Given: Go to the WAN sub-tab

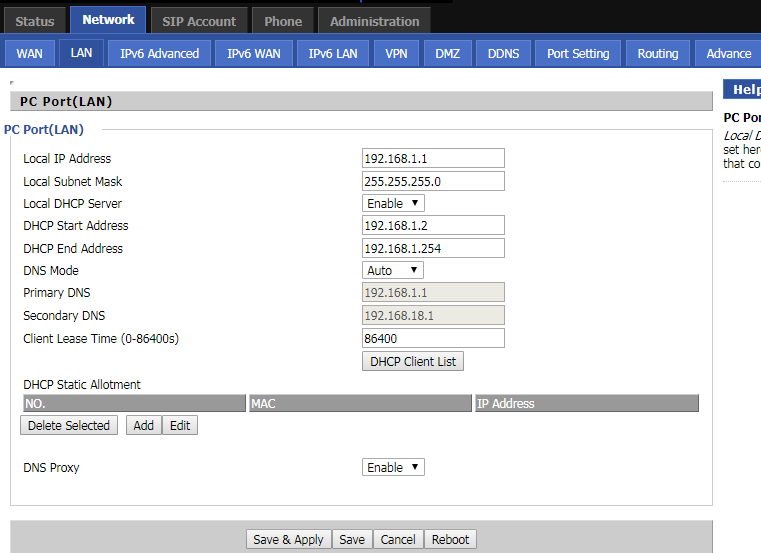Looking at the screenshot, I should point(30,53).
